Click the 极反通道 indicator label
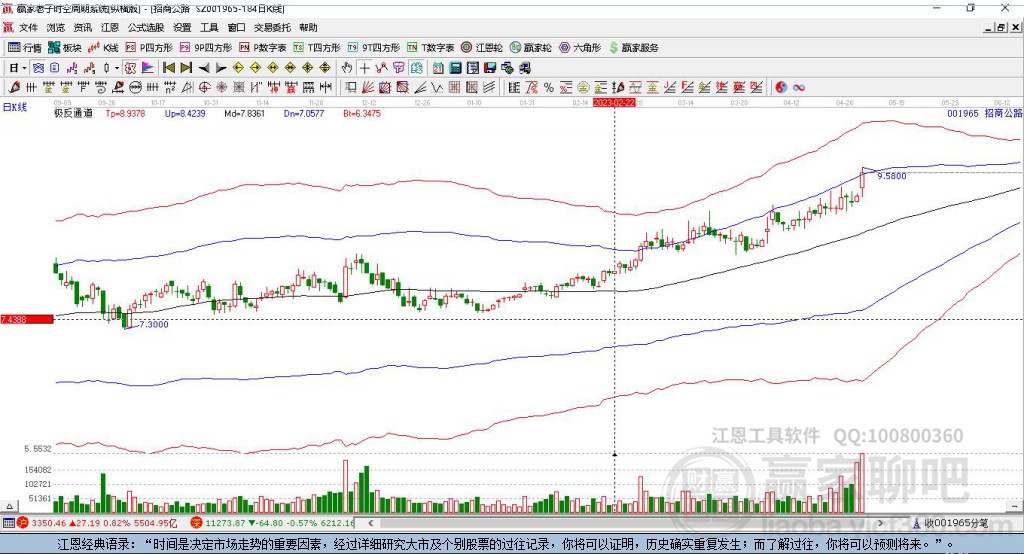Image resolution: width=1024 pixels, height=554 pixels. pos(73,113)
